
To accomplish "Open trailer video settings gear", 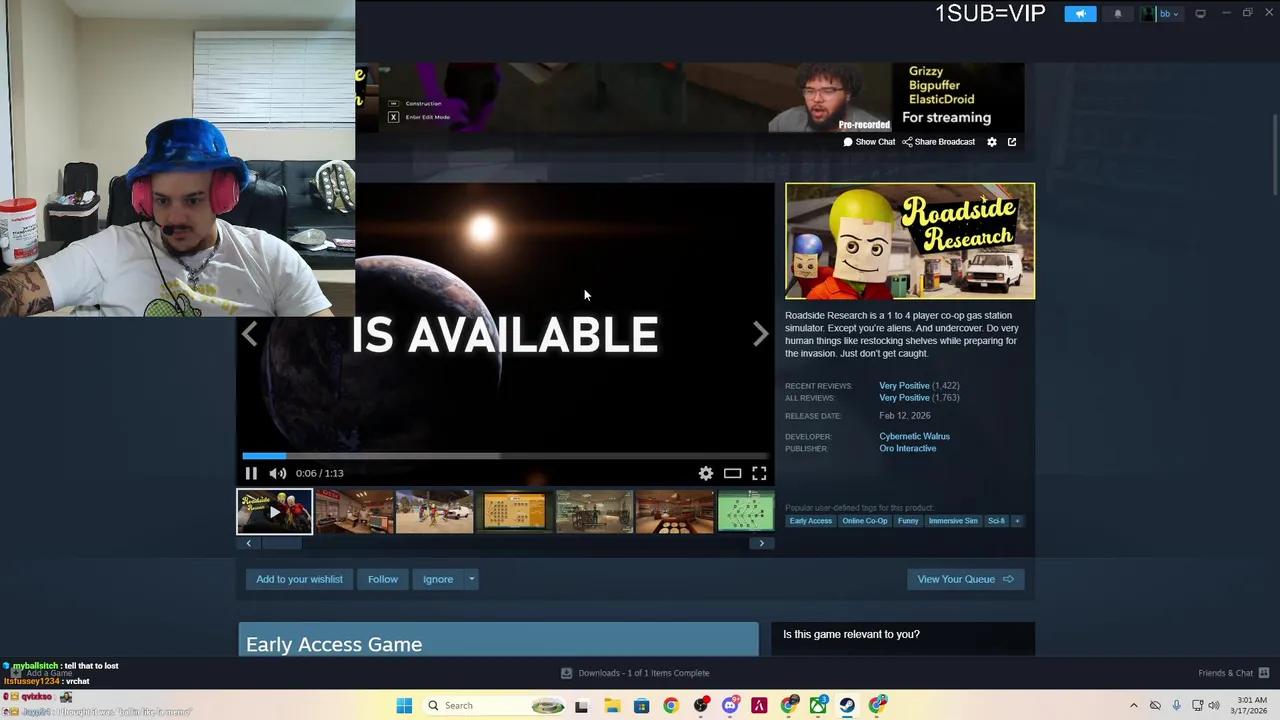I will coord(706,473).
